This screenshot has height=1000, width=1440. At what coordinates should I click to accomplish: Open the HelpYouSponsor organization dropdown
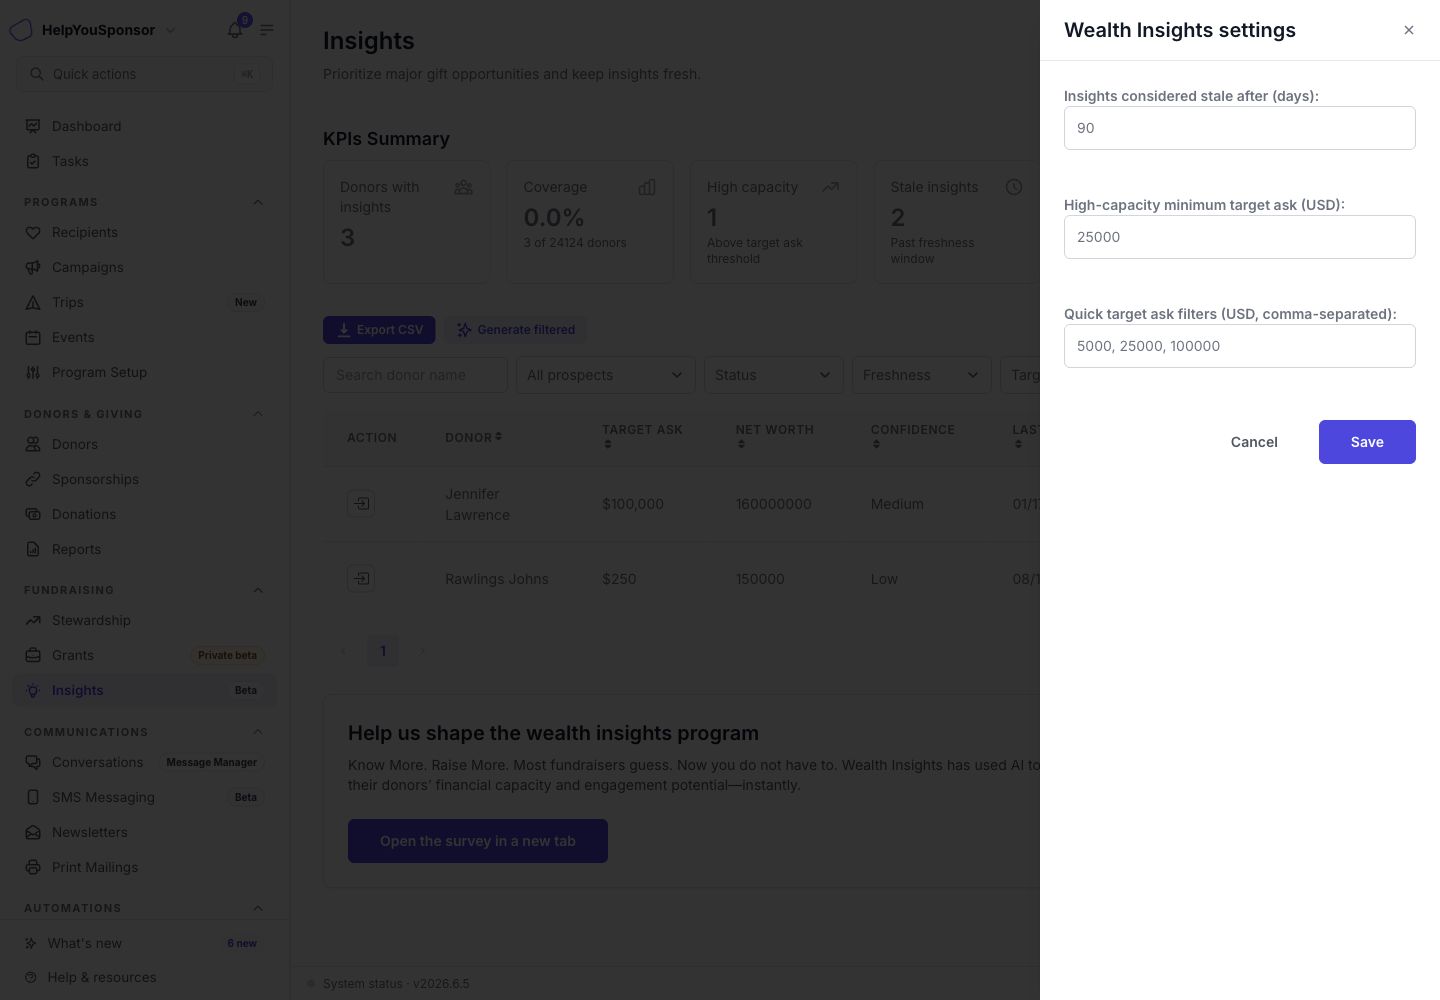(92, 30)
